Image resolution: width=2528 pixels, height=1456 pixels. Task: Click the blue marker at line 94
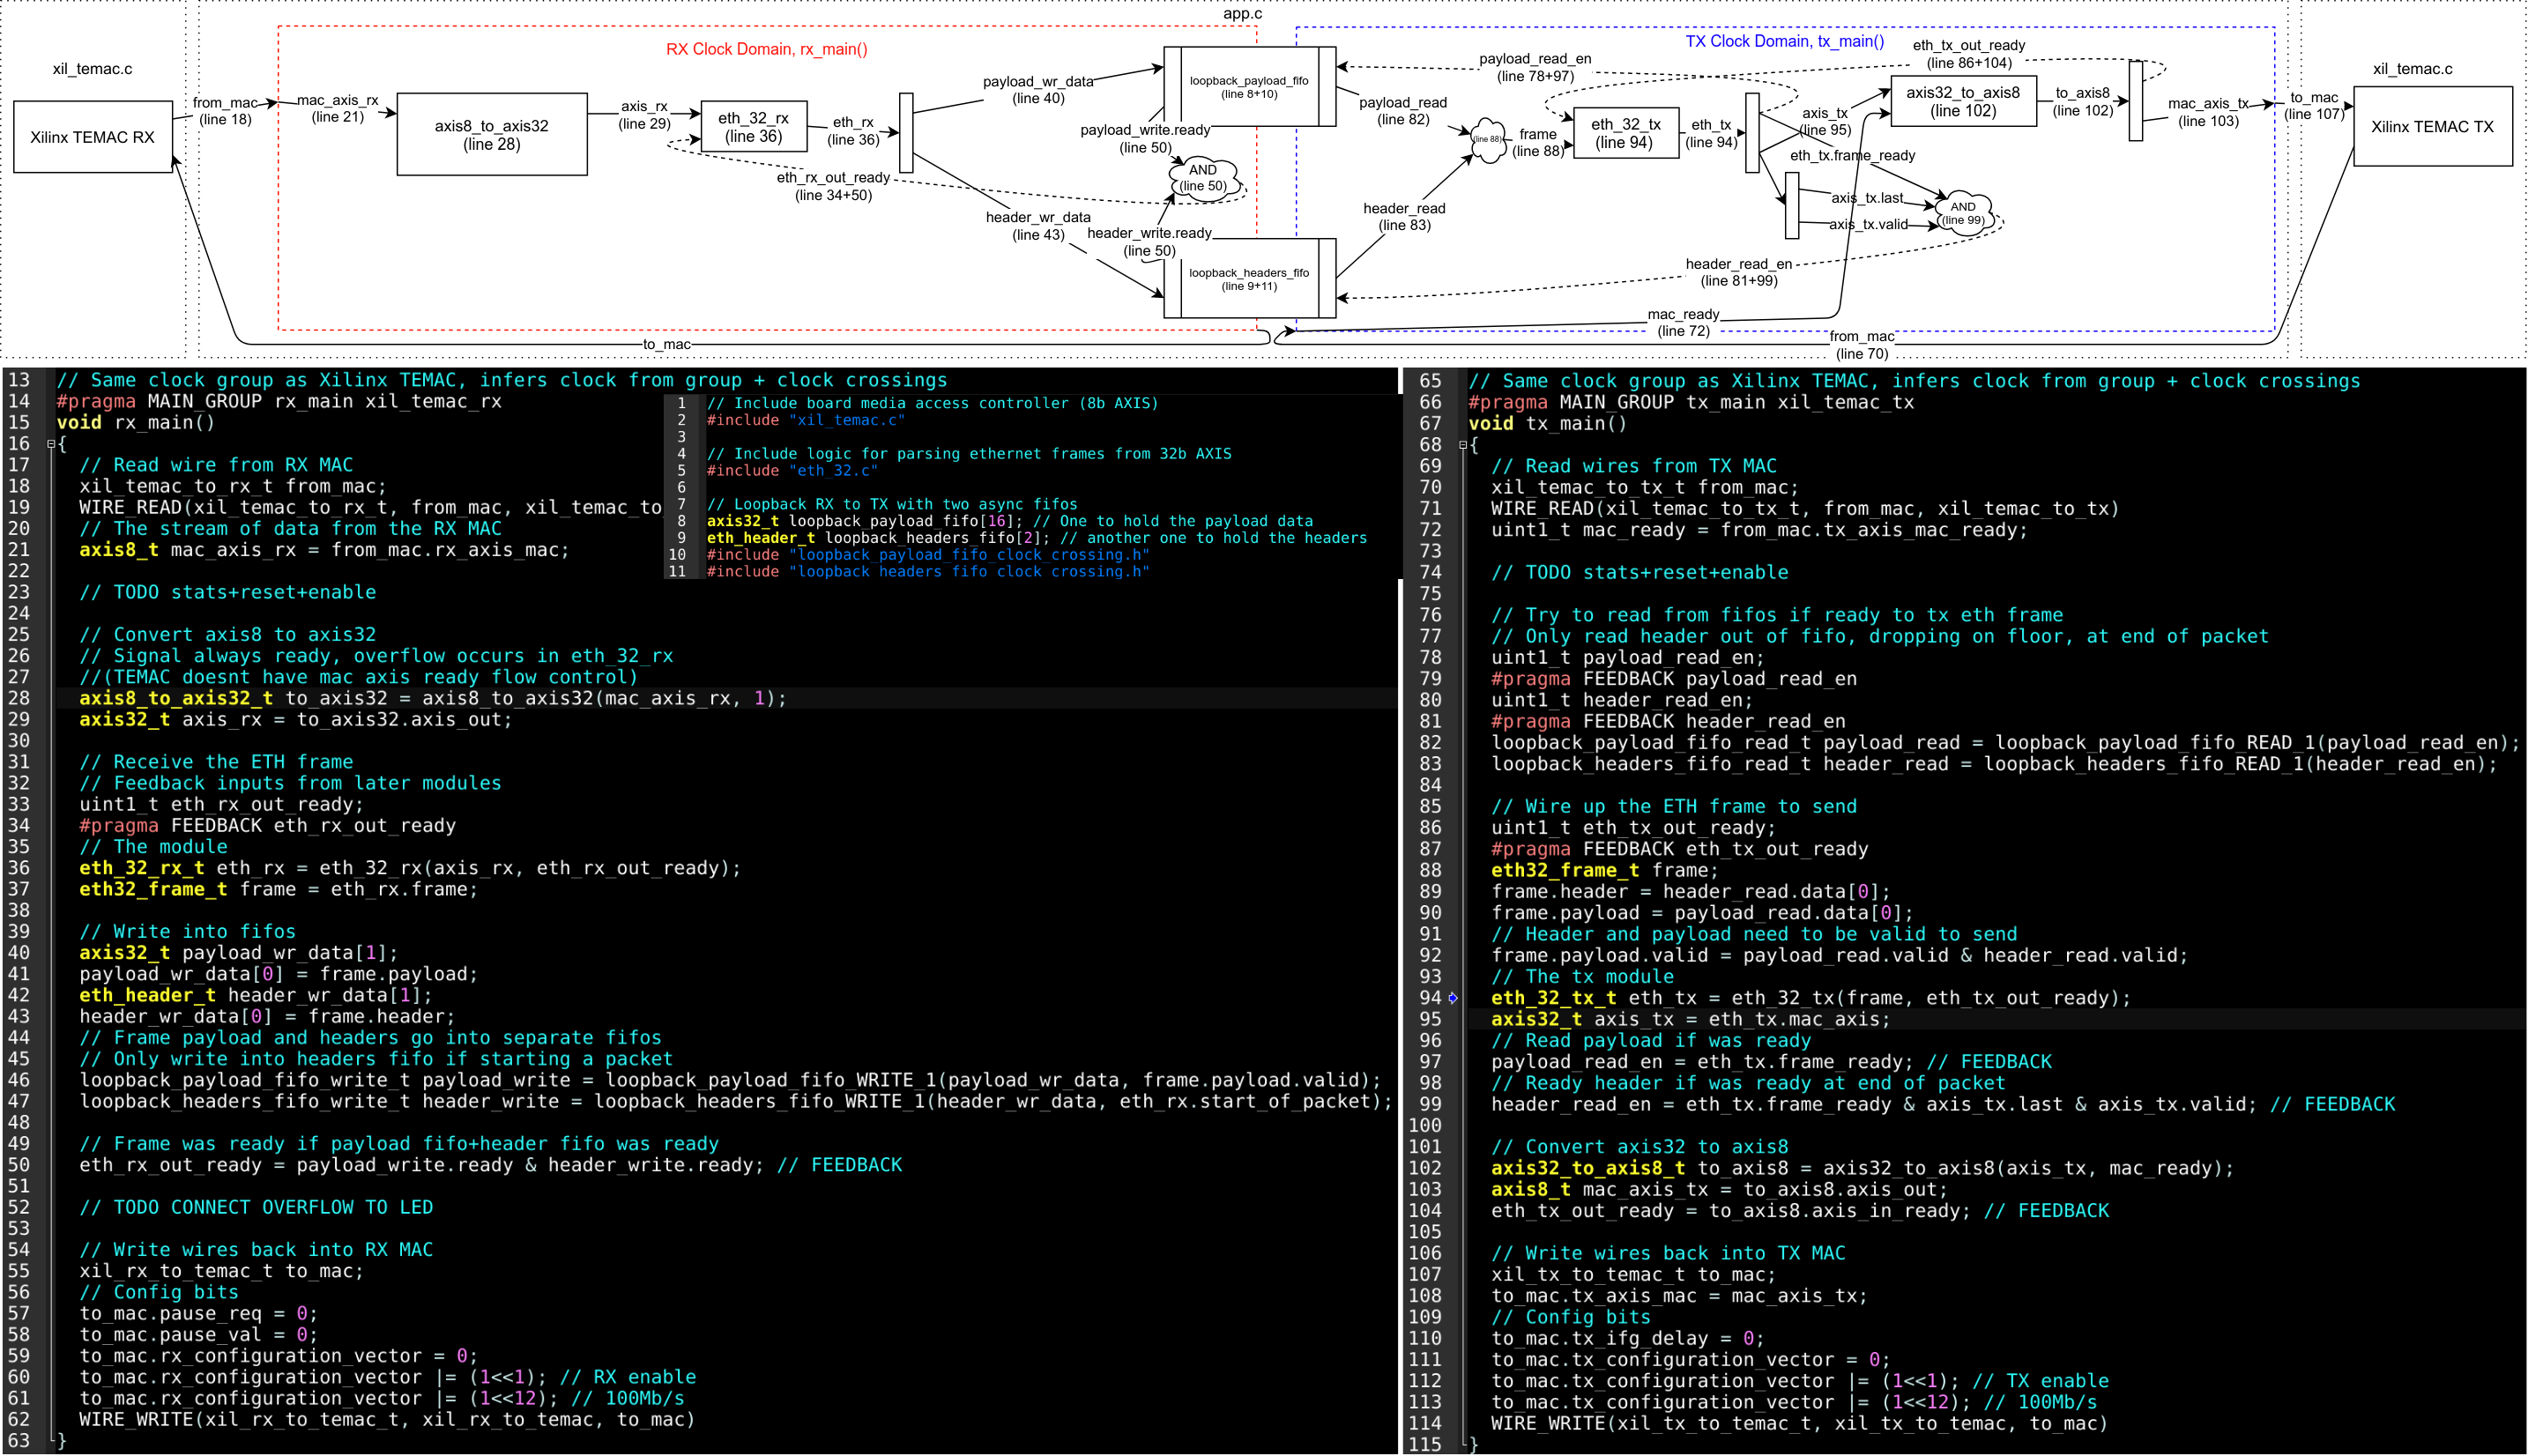[1453, 998]
